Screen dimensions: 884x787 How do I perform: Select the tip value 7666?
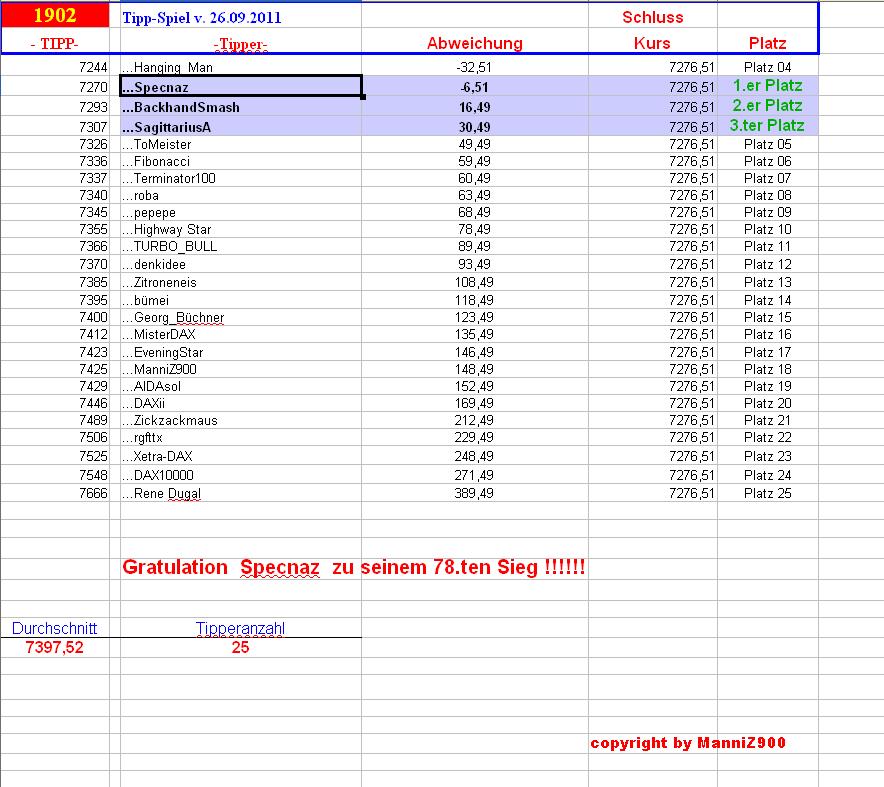pos(93,493)
